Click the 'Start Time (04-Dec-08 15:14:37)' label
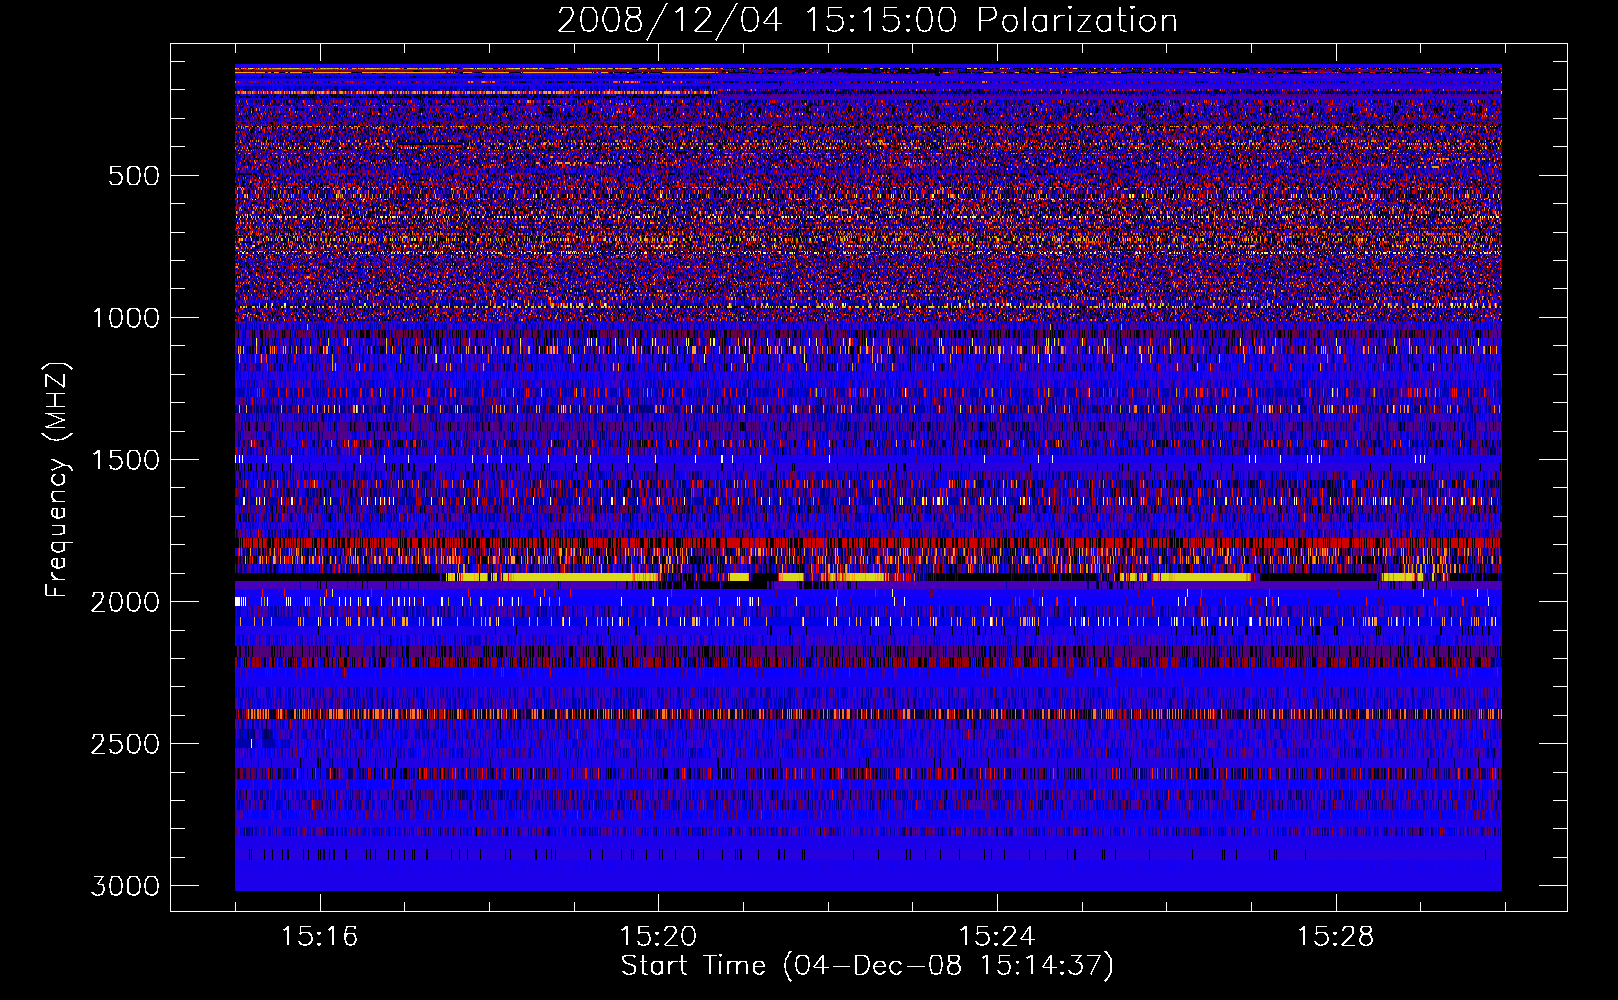 point(867,966)
